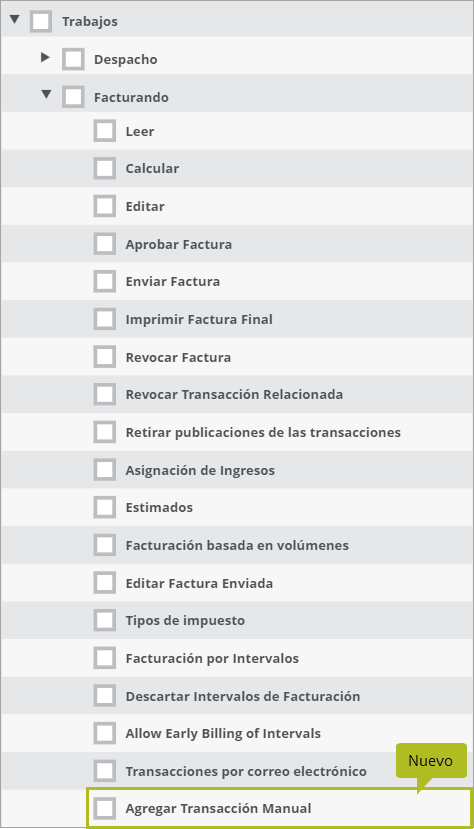Enable the Despacho checkbox

[73, 59]
